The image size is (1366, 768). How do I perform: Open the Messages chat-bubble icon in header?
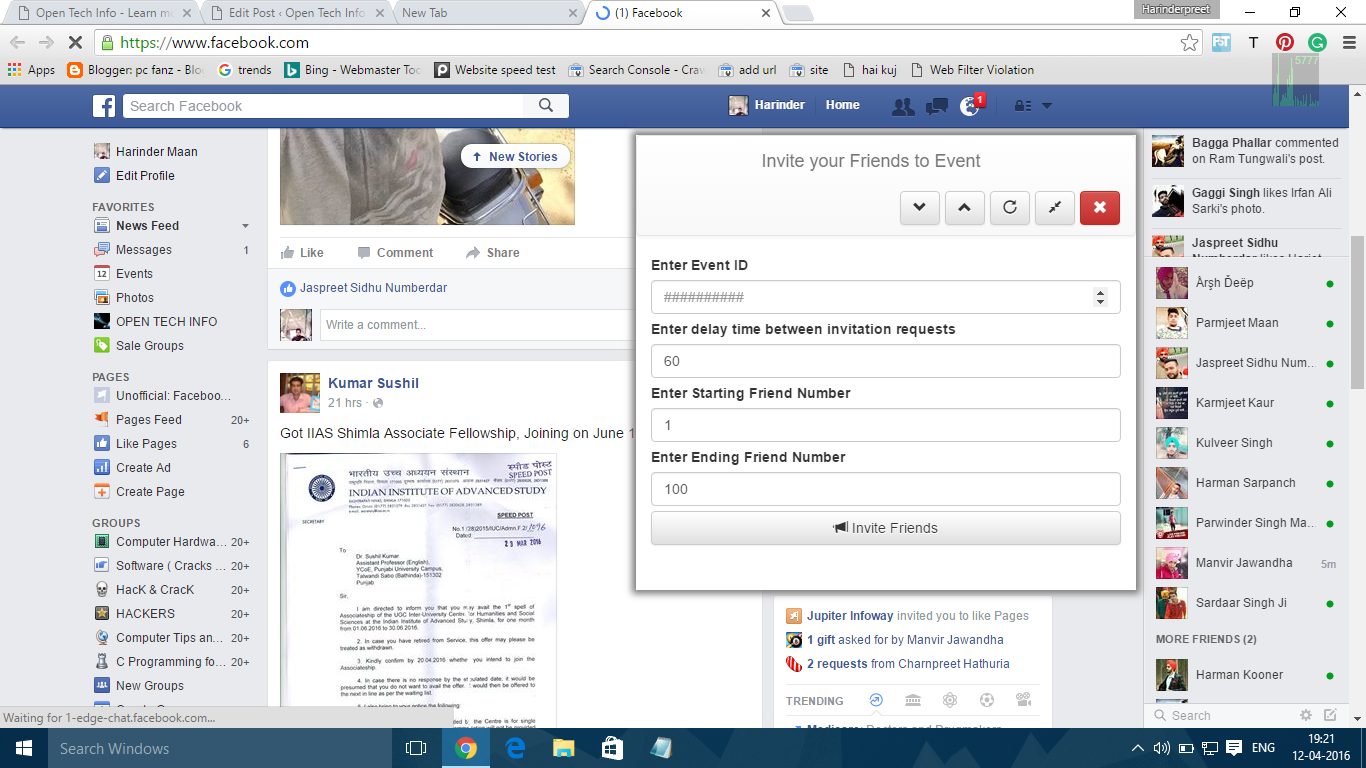[937, 106]
